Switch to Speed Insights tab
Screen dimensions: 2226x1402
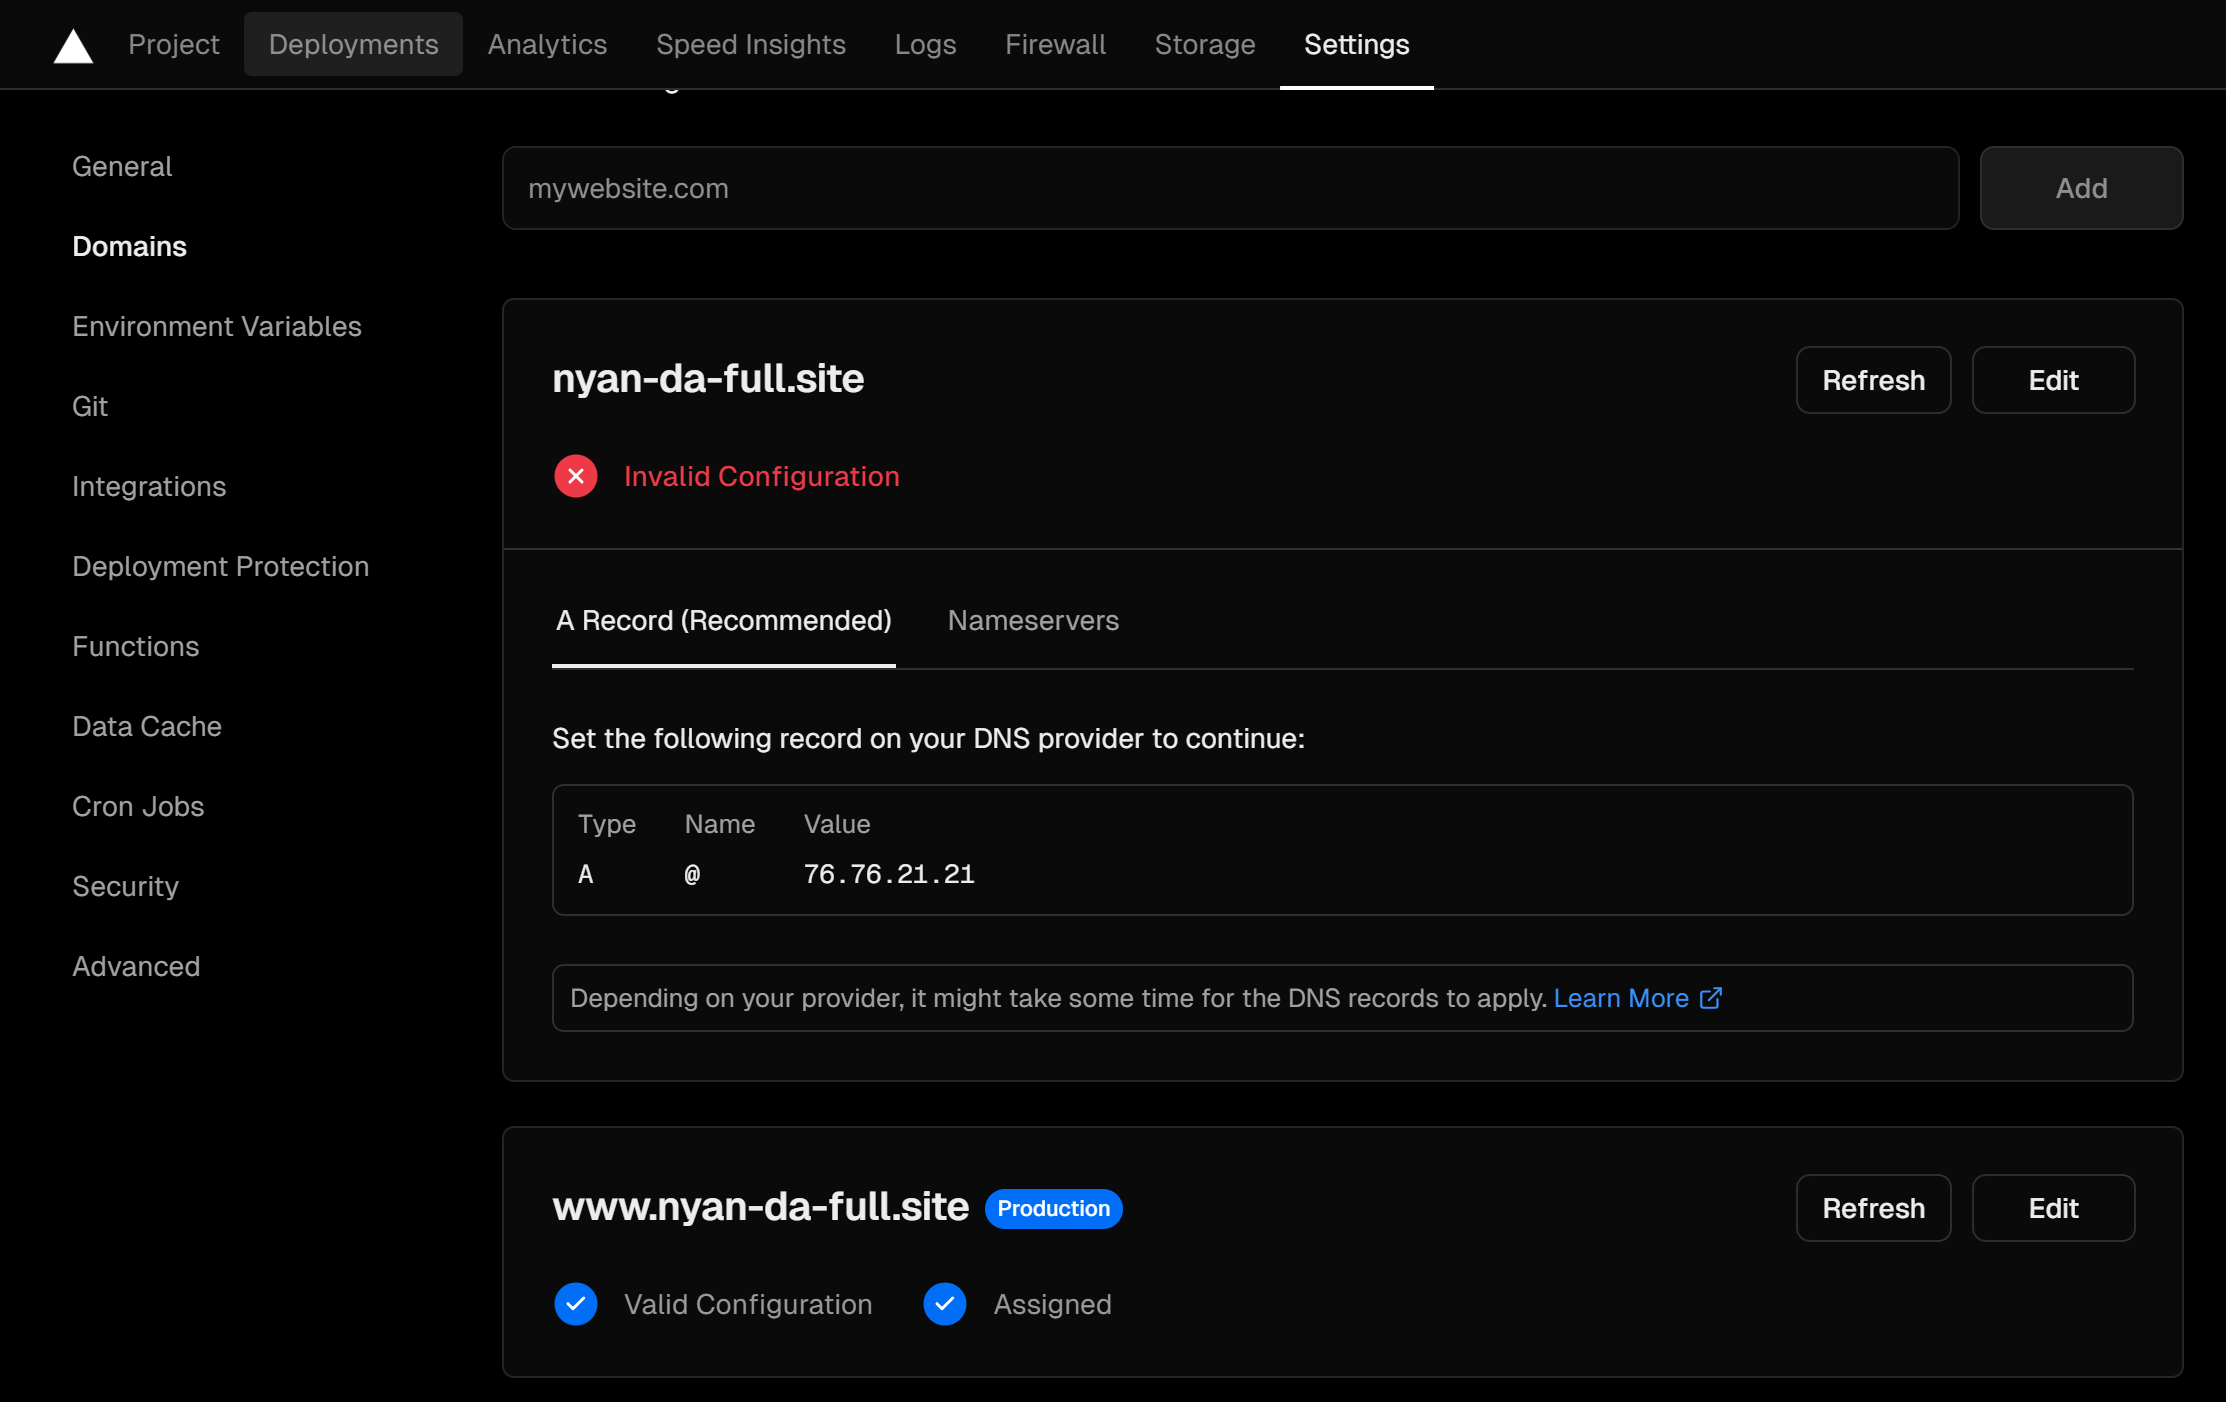tap(751, 44)
